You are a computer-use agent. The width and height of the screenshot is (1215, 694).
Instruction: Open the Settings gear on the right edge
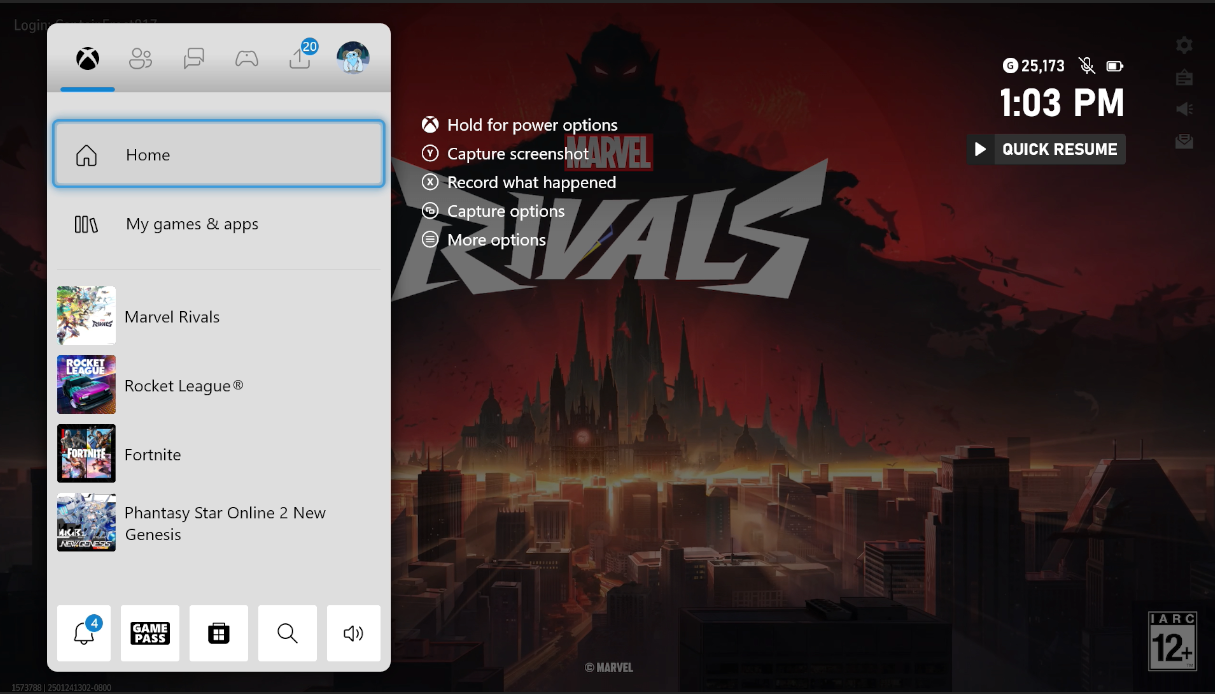tap(1184, 45)
